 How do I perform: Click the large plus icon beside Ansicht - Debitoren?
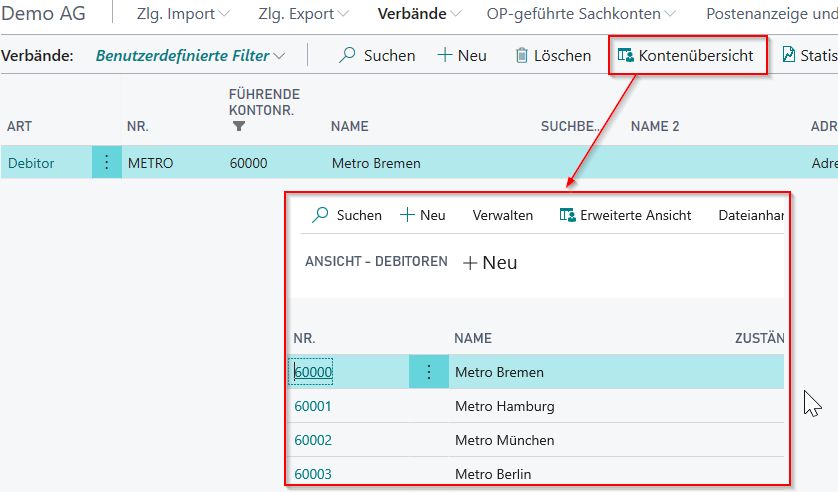point(470,263)
